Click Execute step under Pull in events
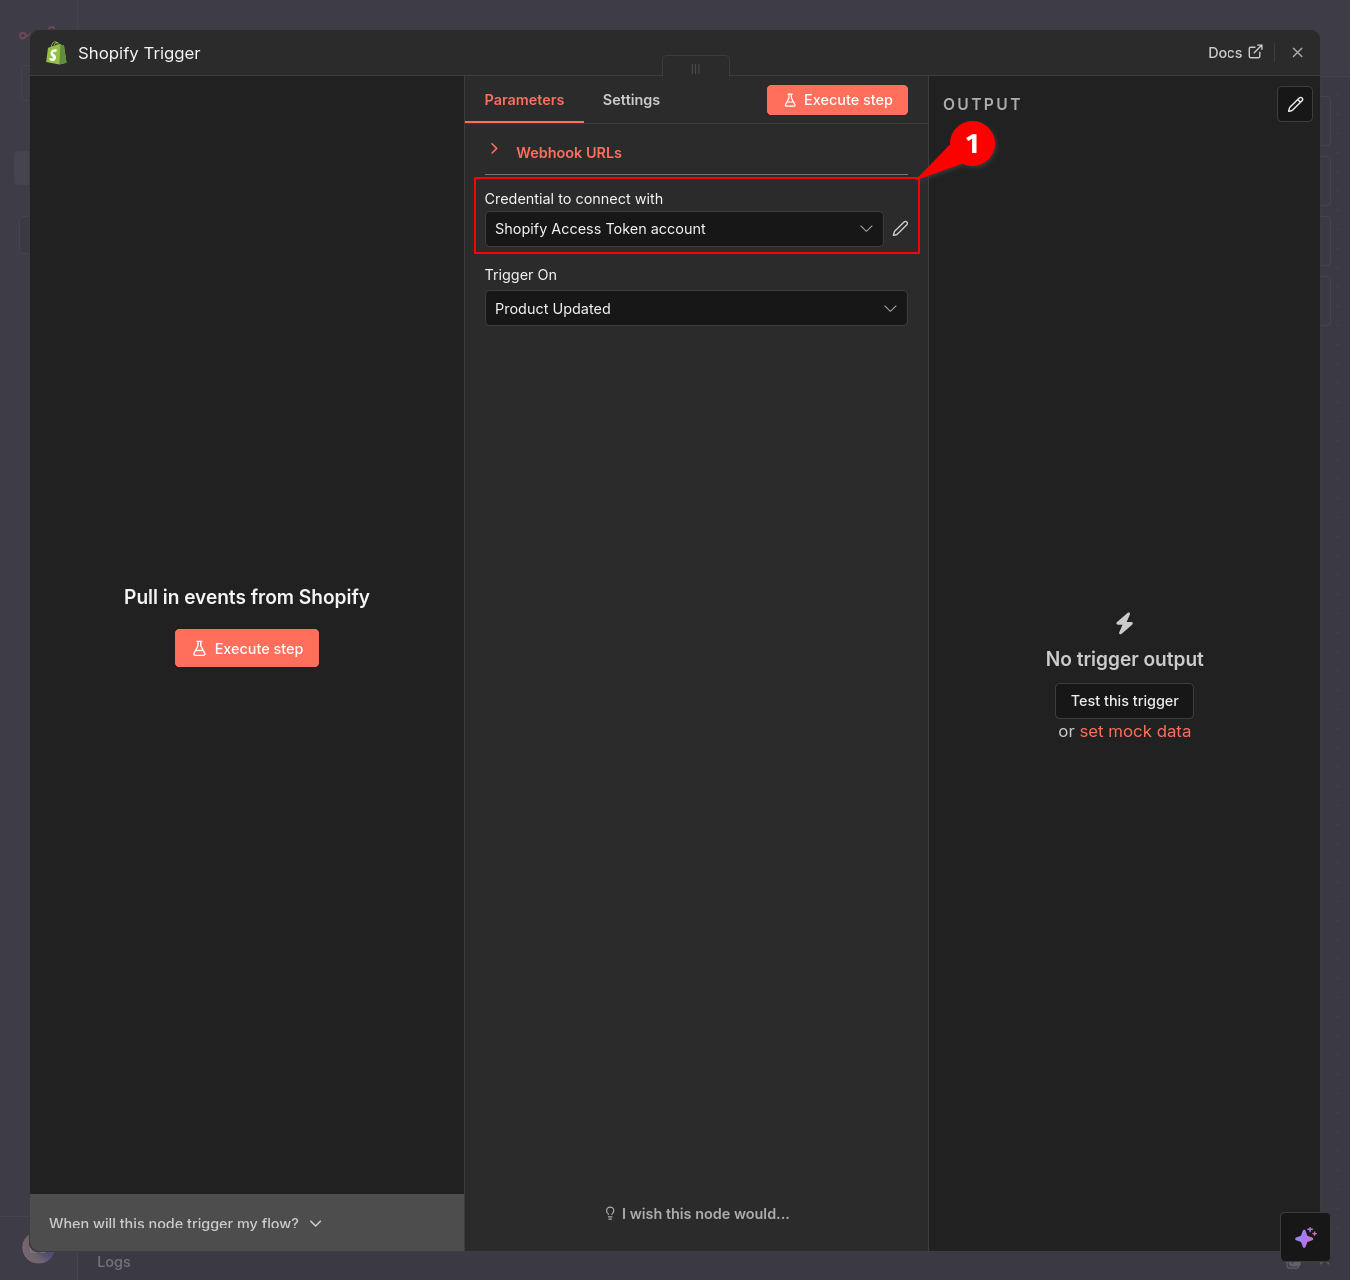Viewport: 1351px width, 1281px height. [x=247, y=648]
